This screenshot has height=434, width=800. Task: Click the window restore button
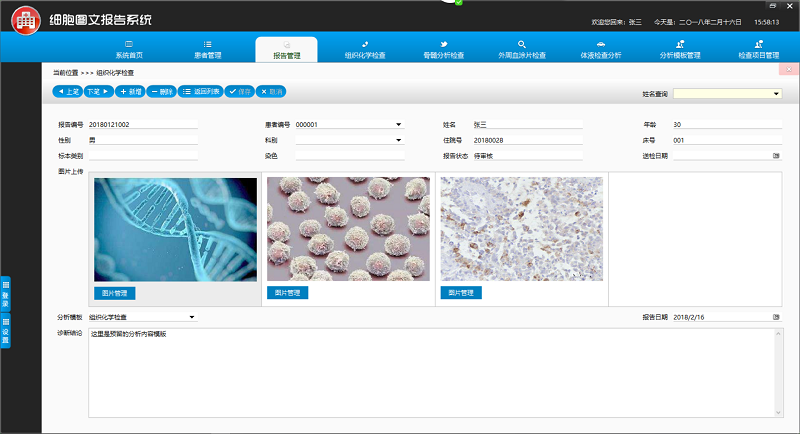coord(772,6)
